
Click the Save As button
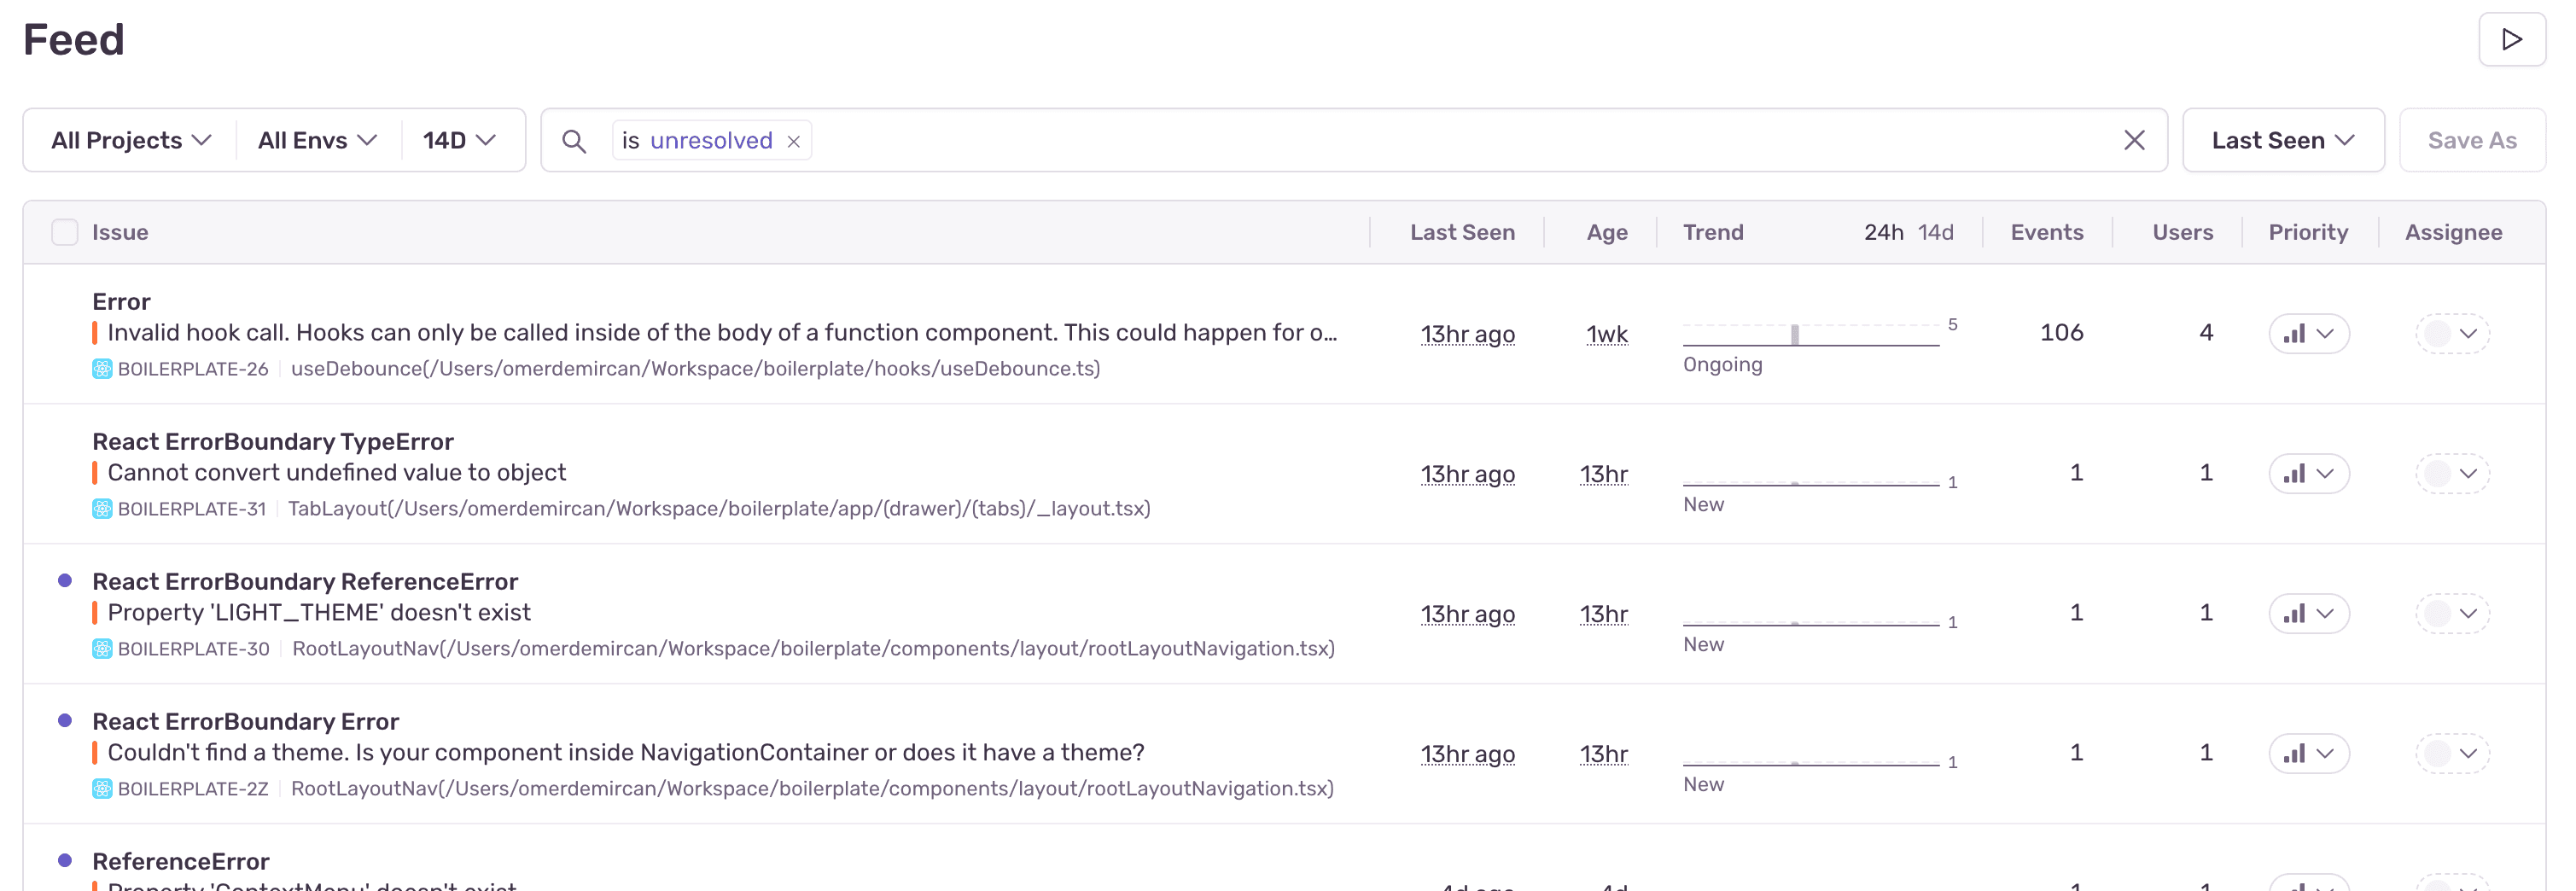click(2471, 141)
